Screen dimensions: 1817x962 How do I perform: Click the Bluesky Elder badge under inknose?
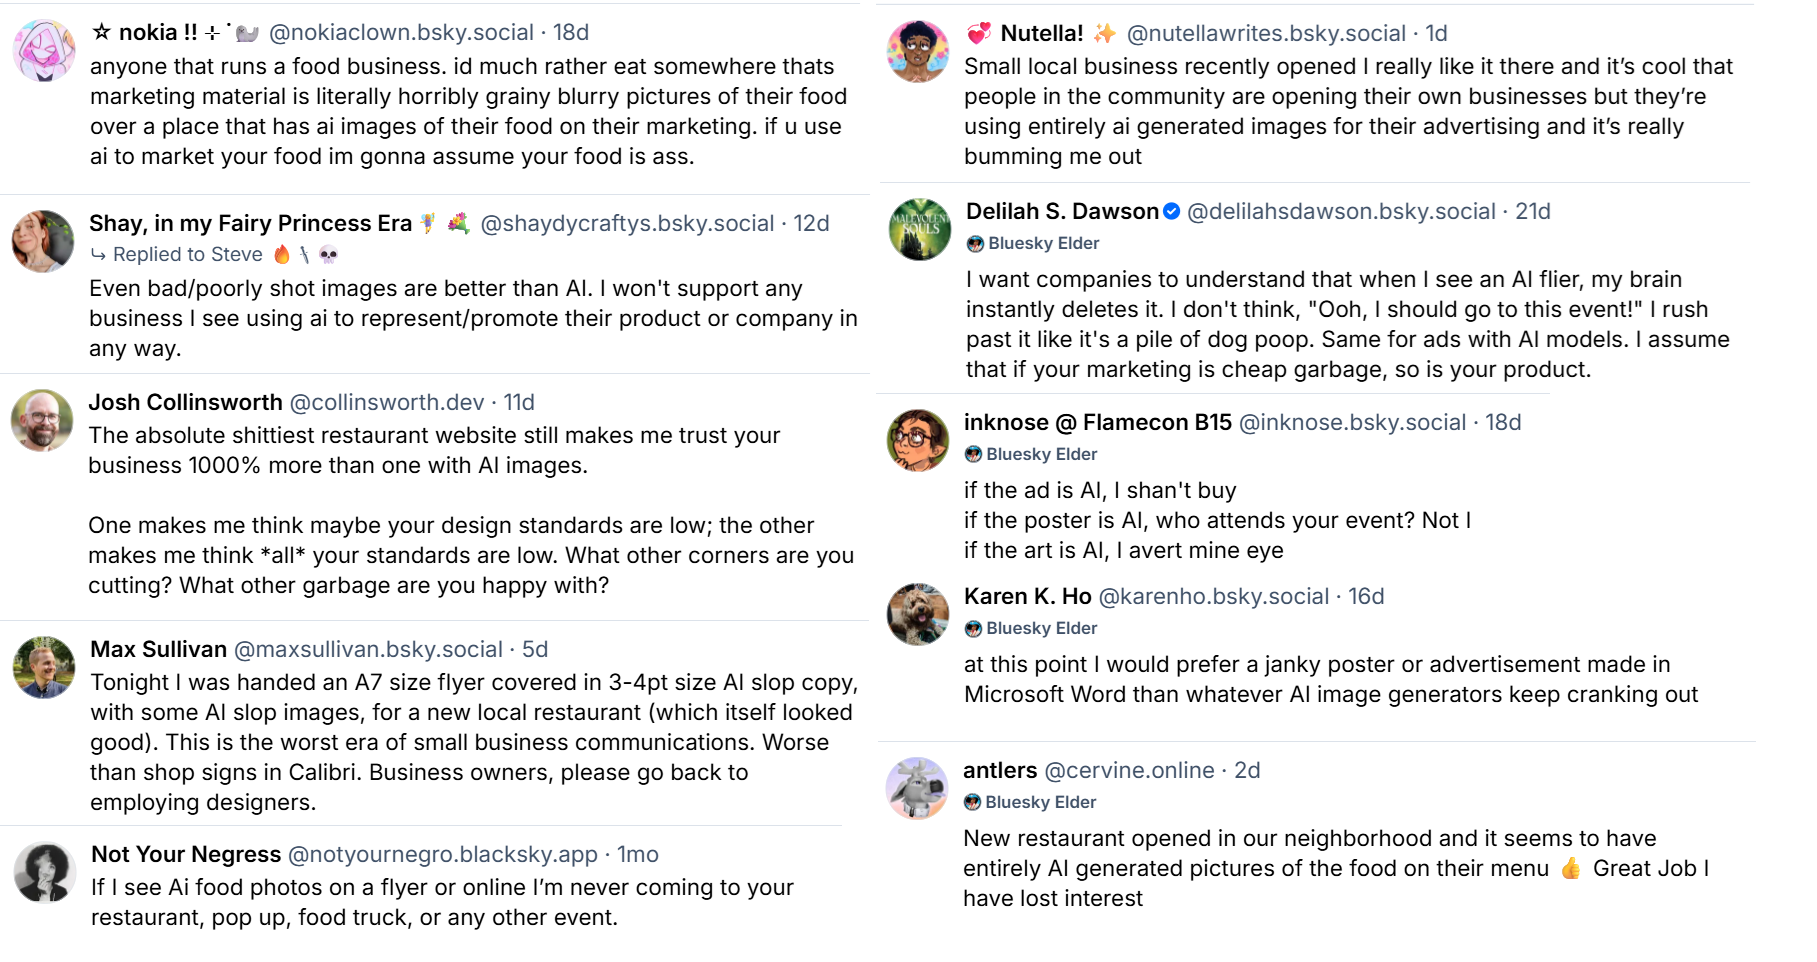(1031, 454)
